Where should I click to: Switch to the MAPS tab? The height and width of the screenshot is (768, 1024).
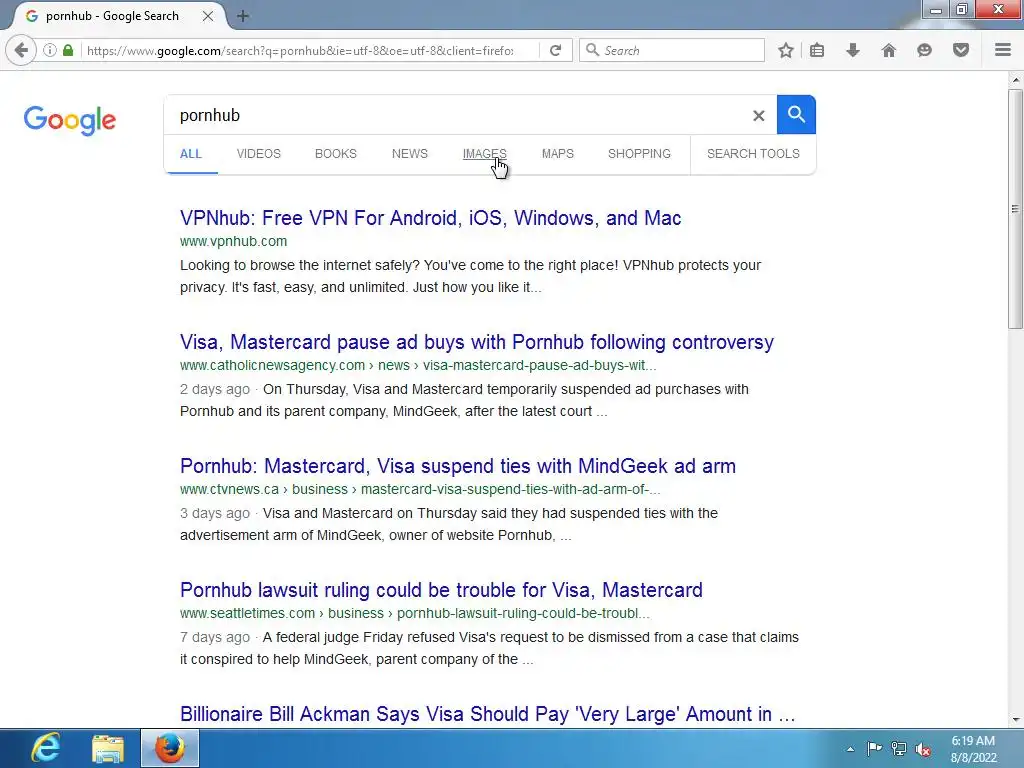558,154
